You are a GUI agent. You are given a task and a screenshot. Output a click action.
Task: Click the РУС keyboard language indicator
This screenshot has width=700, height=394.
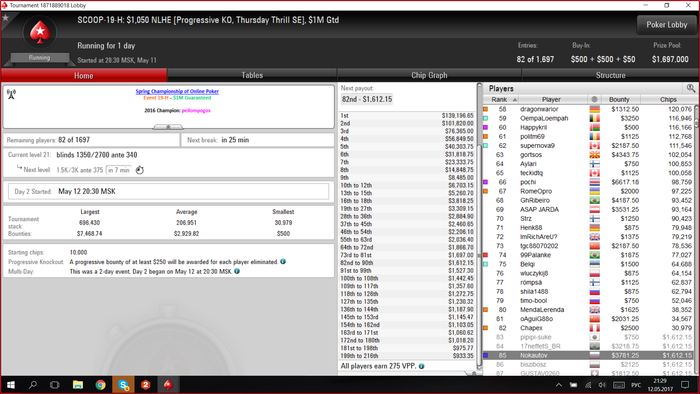[636, 385]
